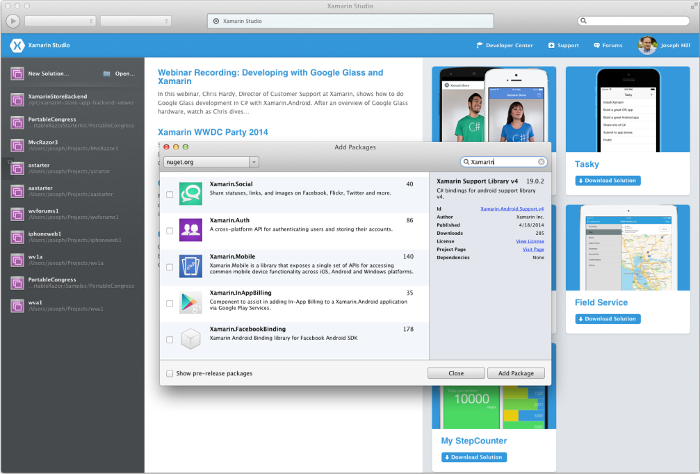
Task: Open the wva1 solution icon
Action: click(x=17, y=306)
